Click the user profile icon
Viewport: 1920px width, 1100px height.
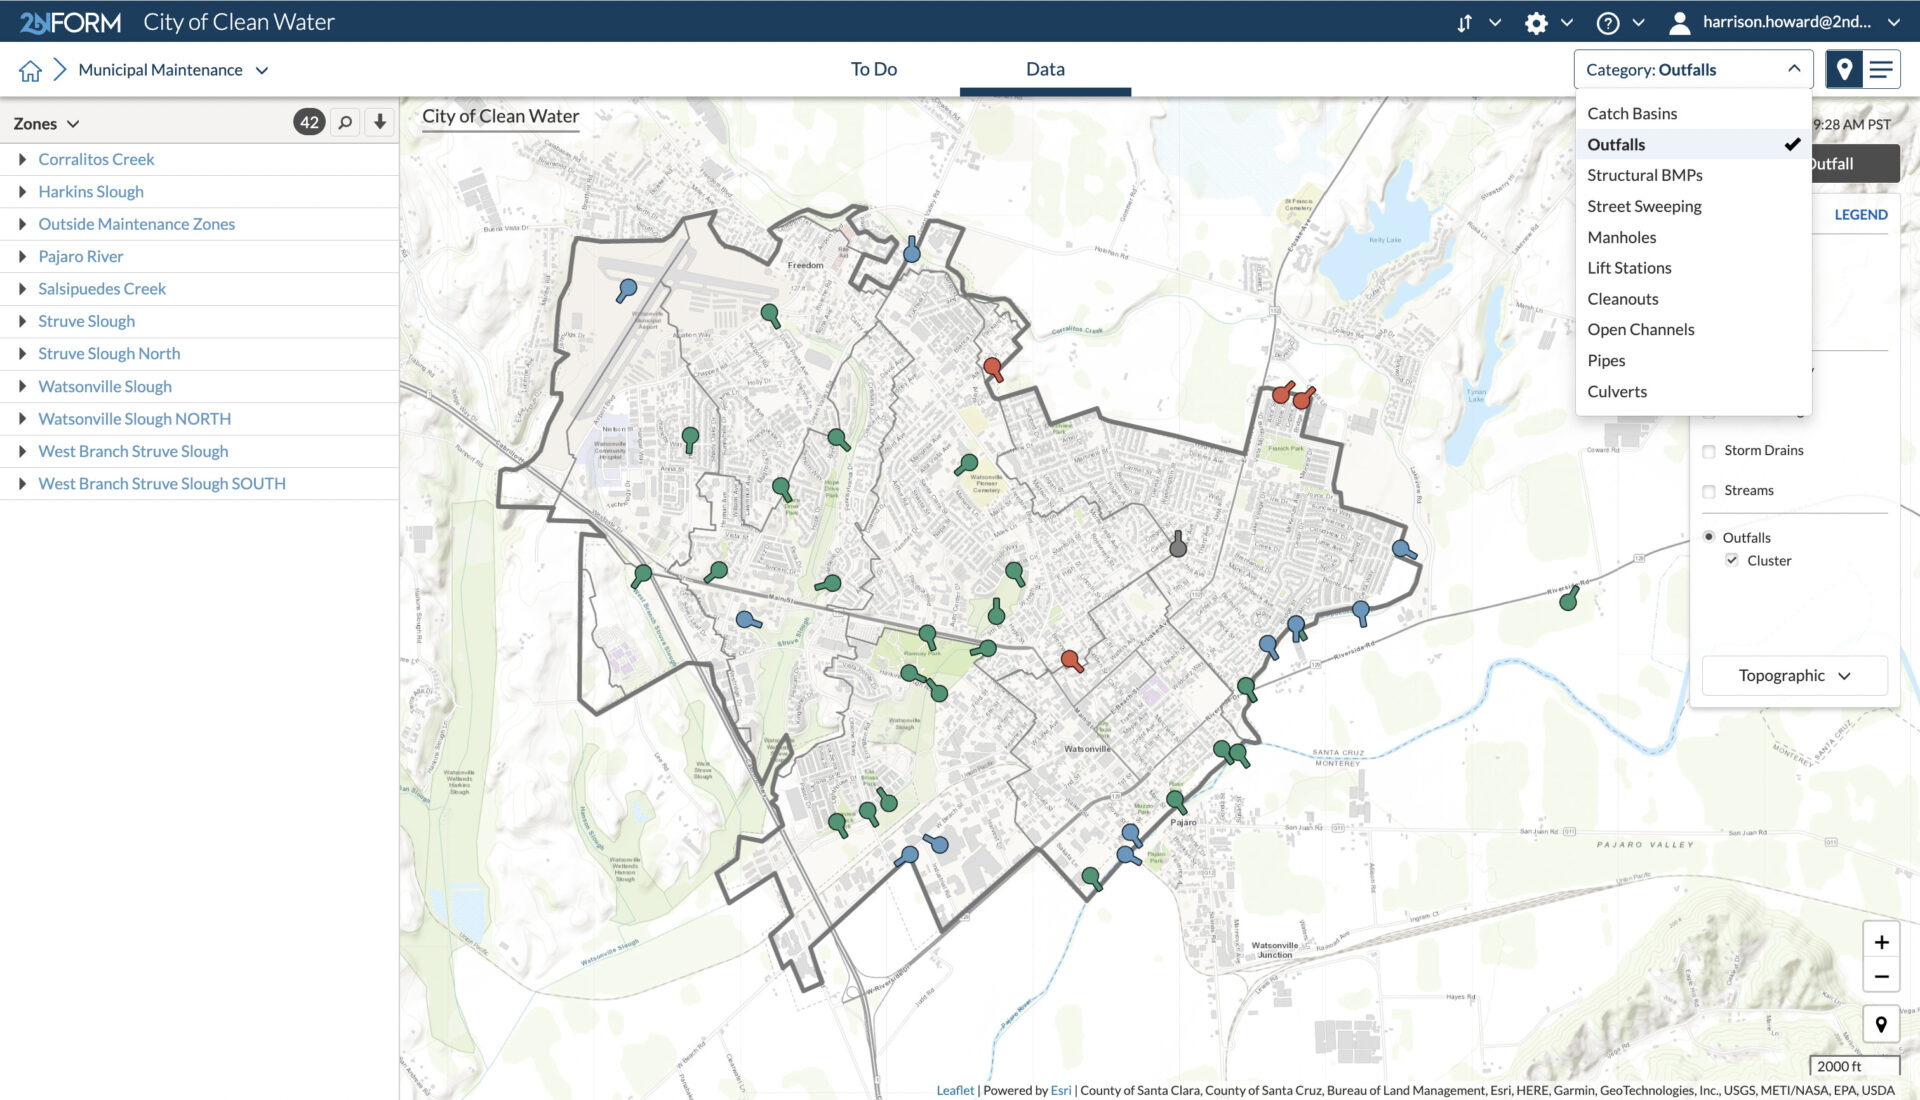(1677, 20)
